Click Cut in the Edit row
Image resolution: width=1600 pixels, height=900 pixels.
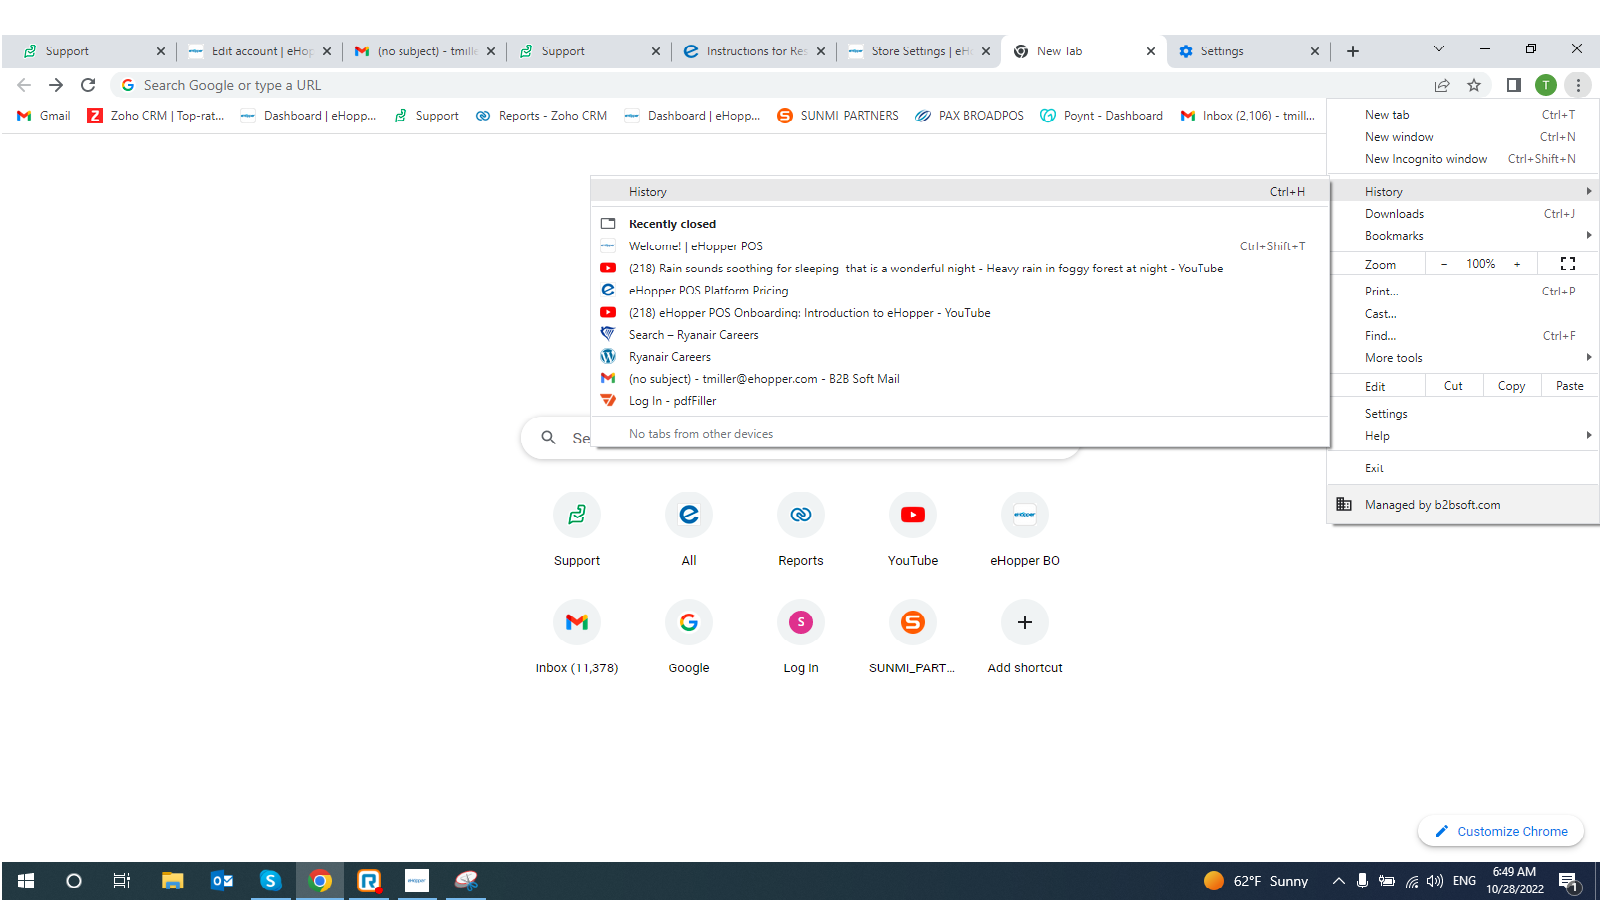(1453, 386)
